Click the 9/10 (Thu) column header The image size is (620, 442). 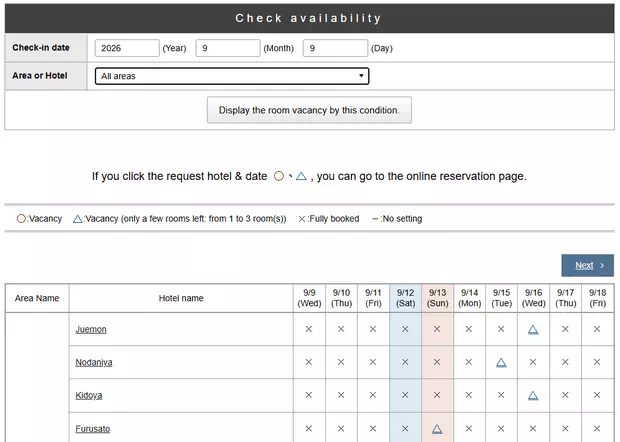coord(341,298)
